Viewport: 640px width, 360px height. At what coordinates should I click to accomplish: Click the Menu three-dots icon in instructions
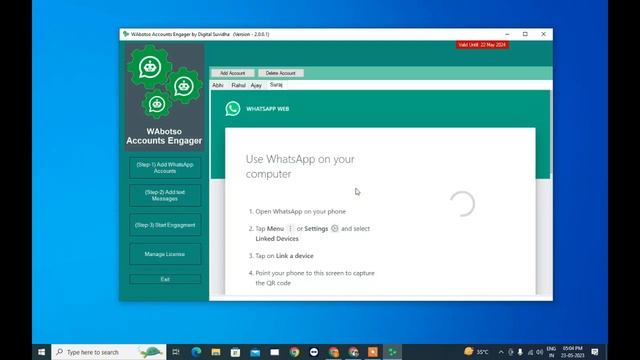click(290, 229)
